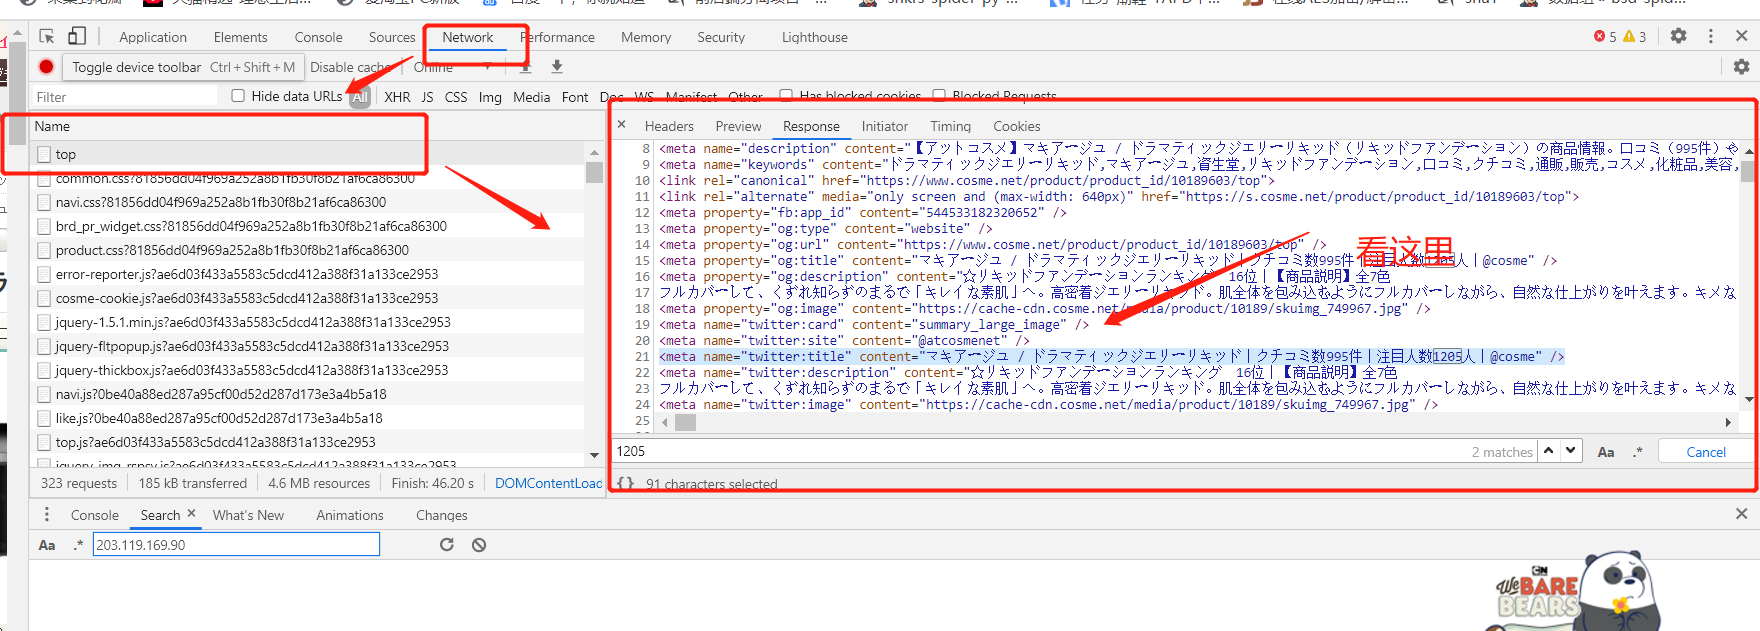Filter requests by JS
Viewport: 1760px width, 631px height.
coord(427,97)
